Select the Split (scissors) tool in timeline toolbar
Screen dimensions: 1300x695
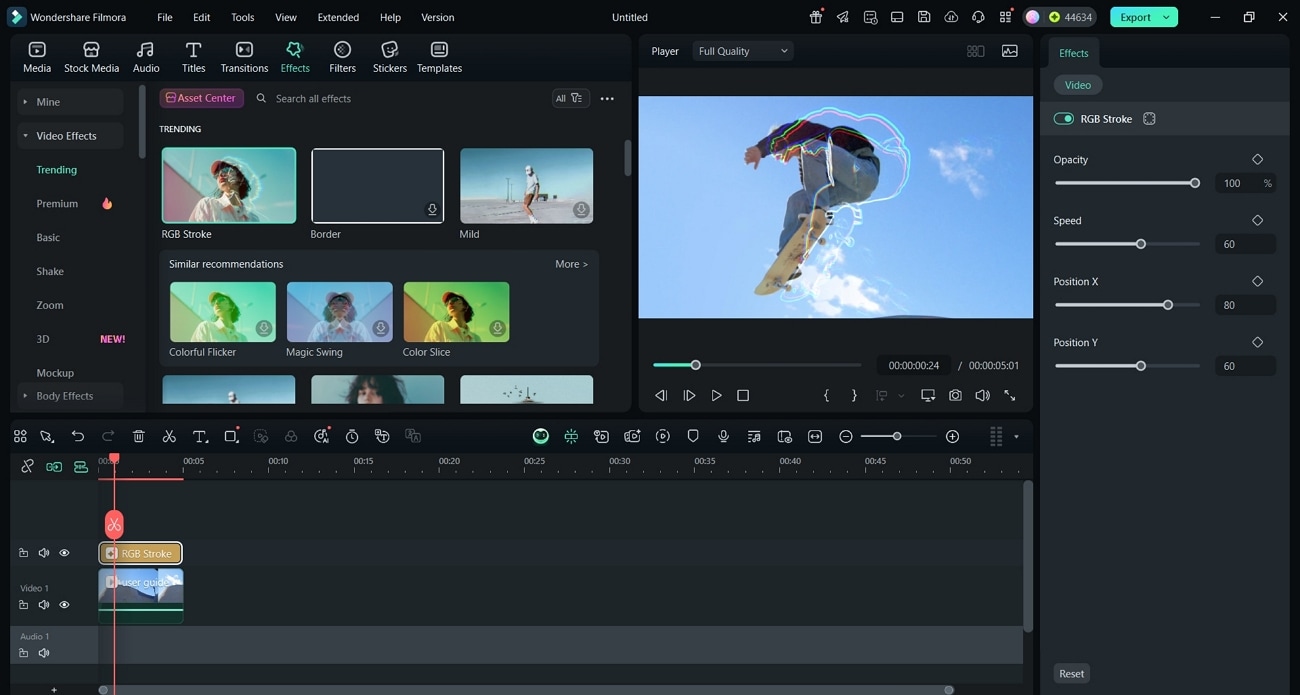pos(169,436)
